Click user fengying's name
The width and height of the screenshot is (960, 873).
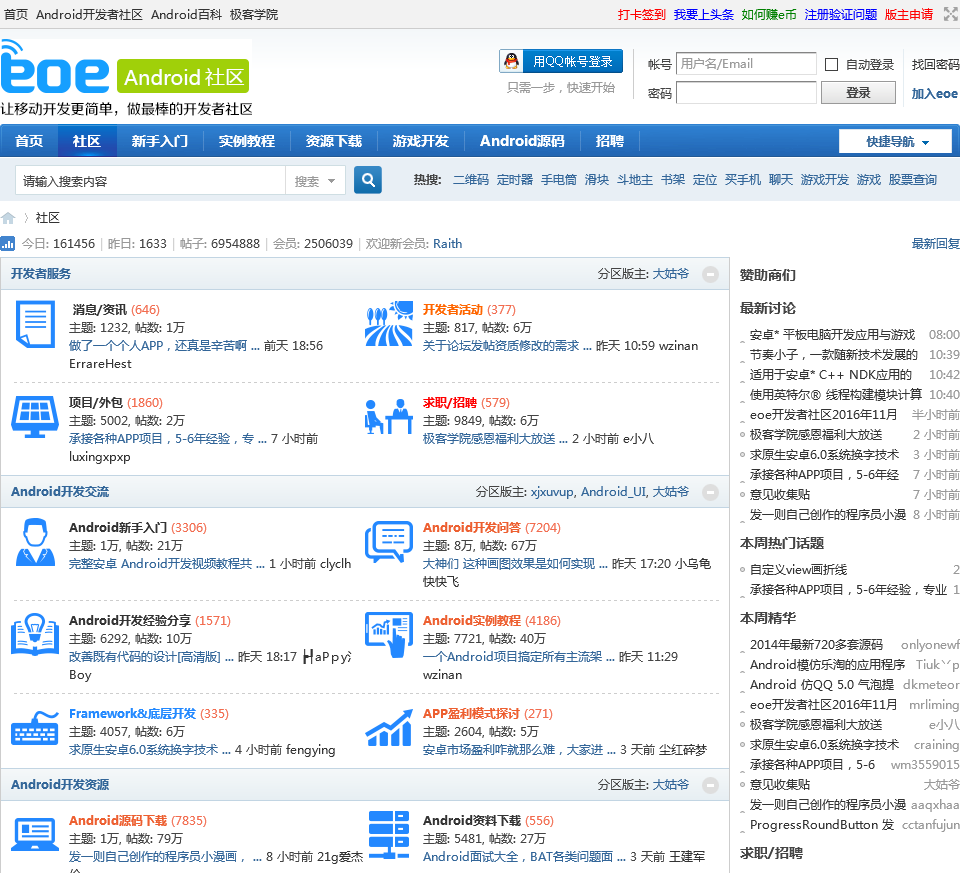click(310, 750)
